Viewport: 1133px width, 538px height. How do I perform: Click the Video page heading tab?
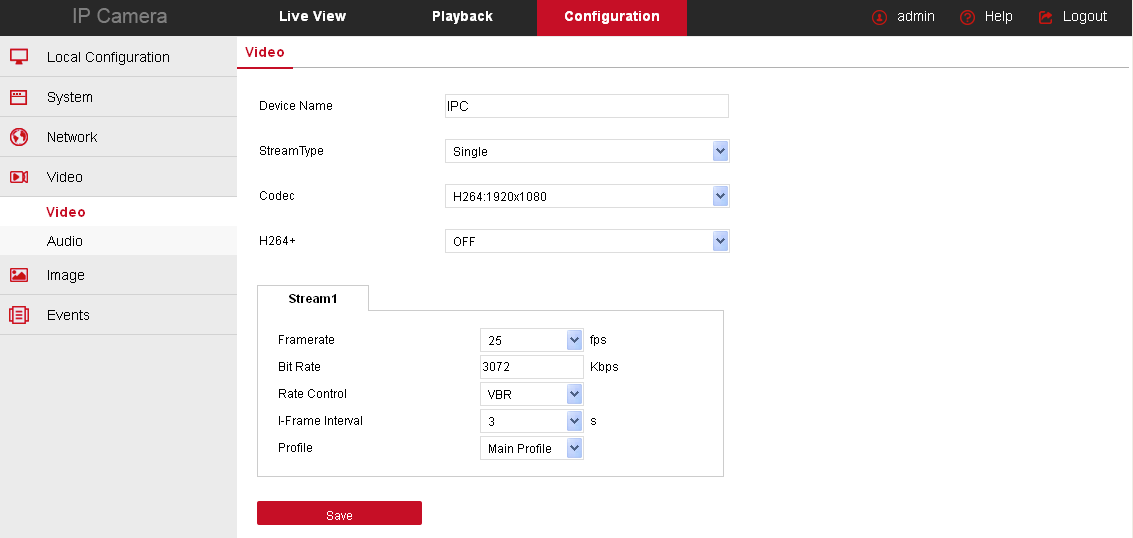[x=264, y=52]
